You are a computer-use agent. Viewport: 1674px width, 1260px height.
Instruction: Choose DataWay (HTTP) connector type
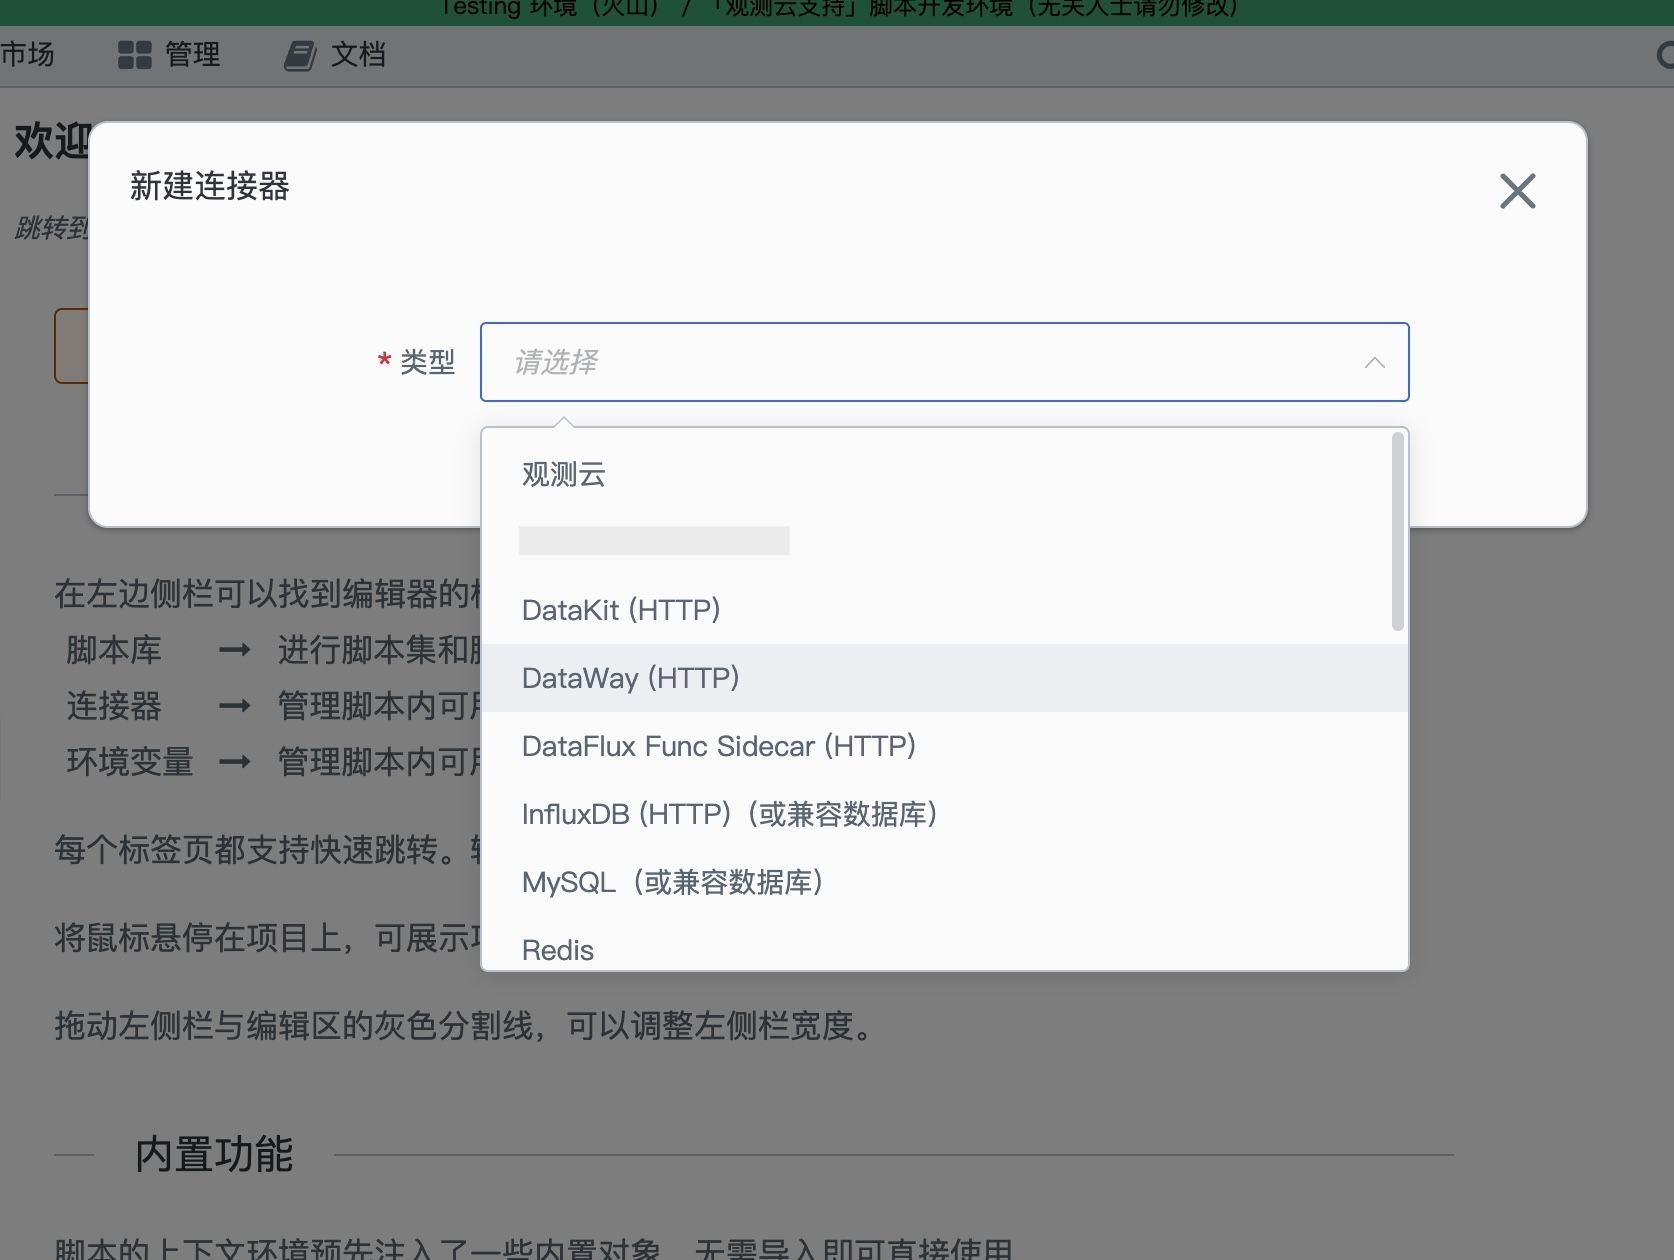(944, 678)
